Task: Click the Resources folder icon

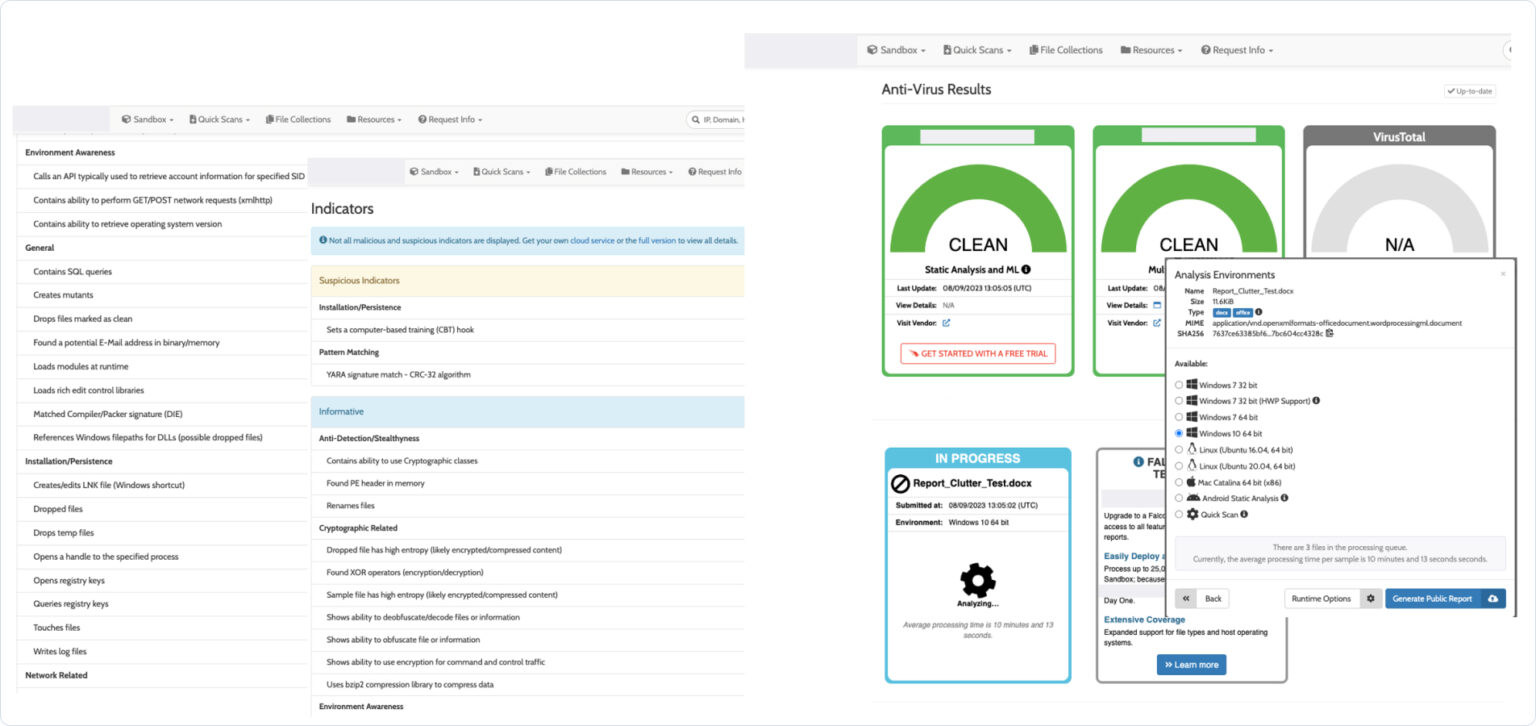Action: pyautogui.click(x=1124, y=49)
